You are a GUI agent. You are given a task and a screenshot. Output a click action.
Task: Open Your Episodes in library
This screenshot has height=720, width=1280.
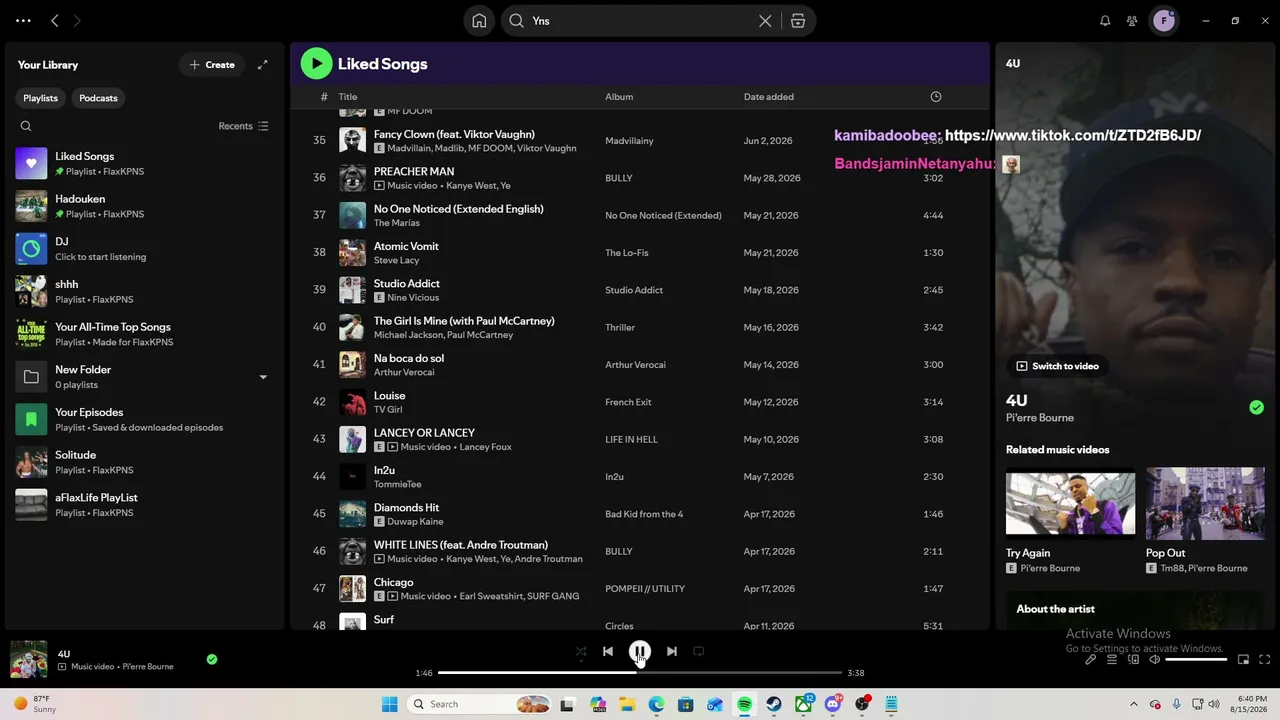144,419
